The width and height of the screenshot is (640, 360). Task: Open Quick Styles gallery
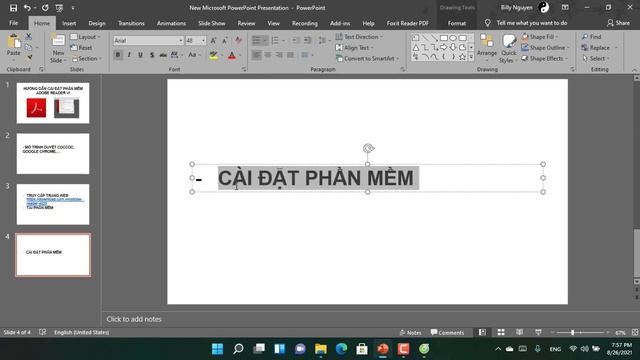coord(509,48)
